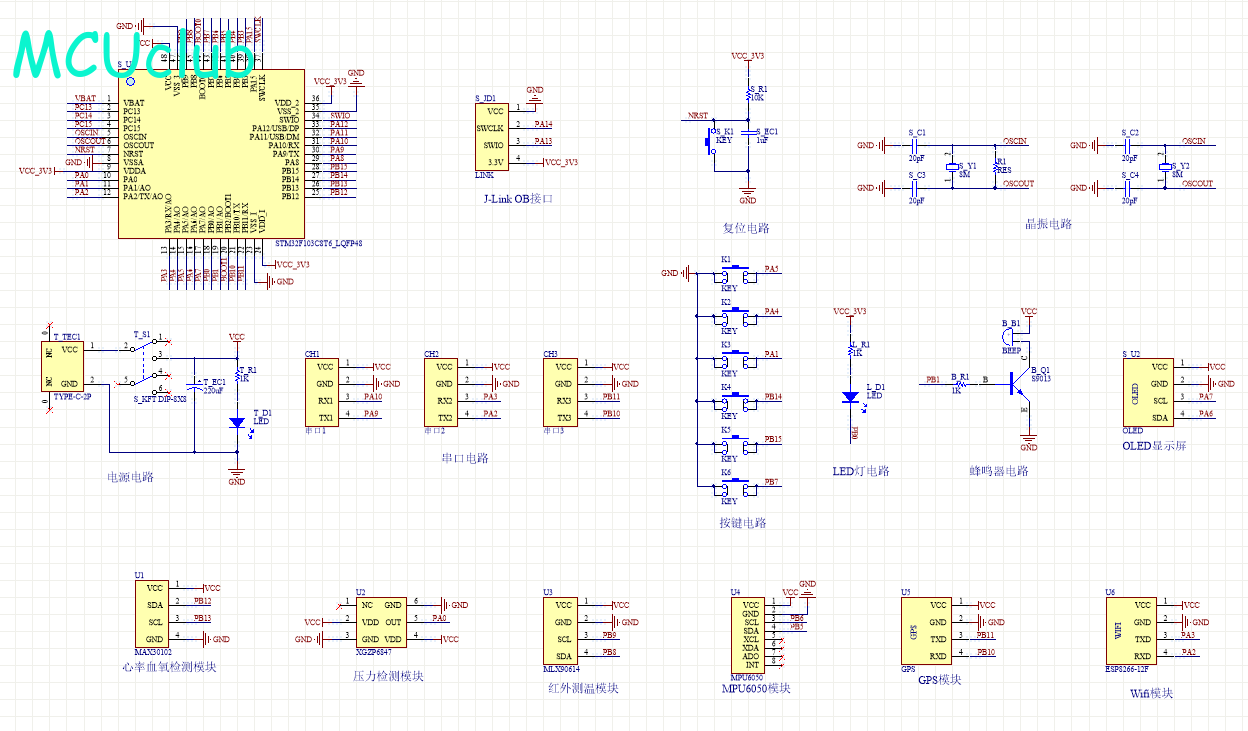
Task: Click the L_D1 LED symbol
Action: pyautogui.click(x=851, y=397)
